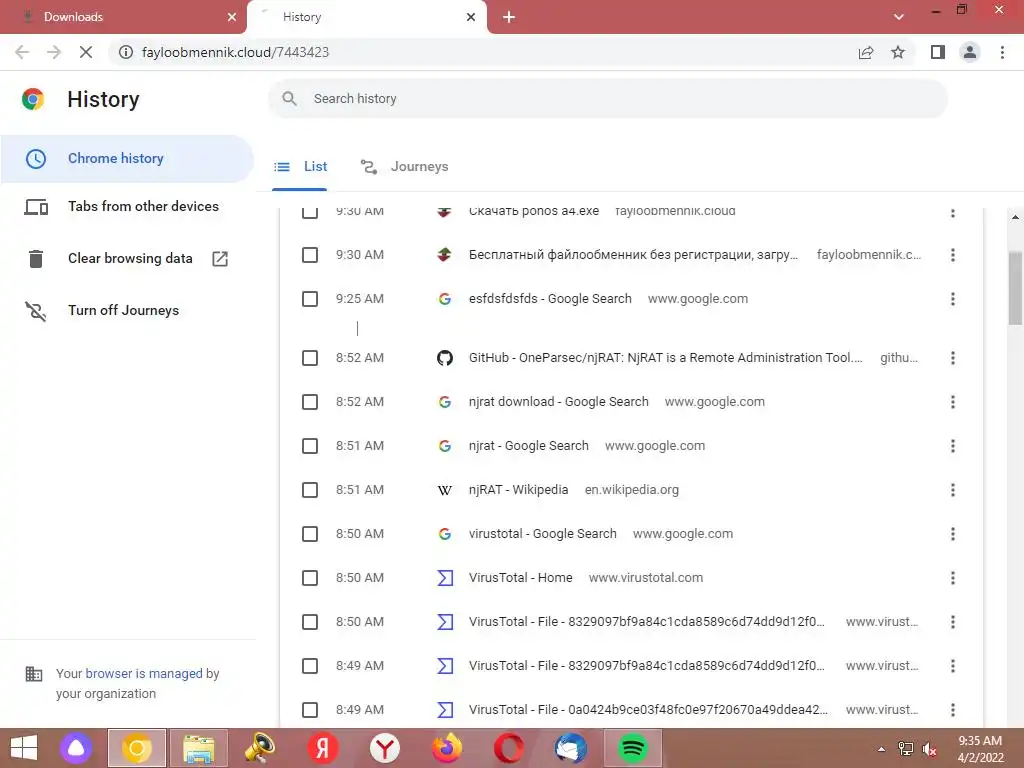
Task: Close the History tab
Action: (x=471, y=17)
